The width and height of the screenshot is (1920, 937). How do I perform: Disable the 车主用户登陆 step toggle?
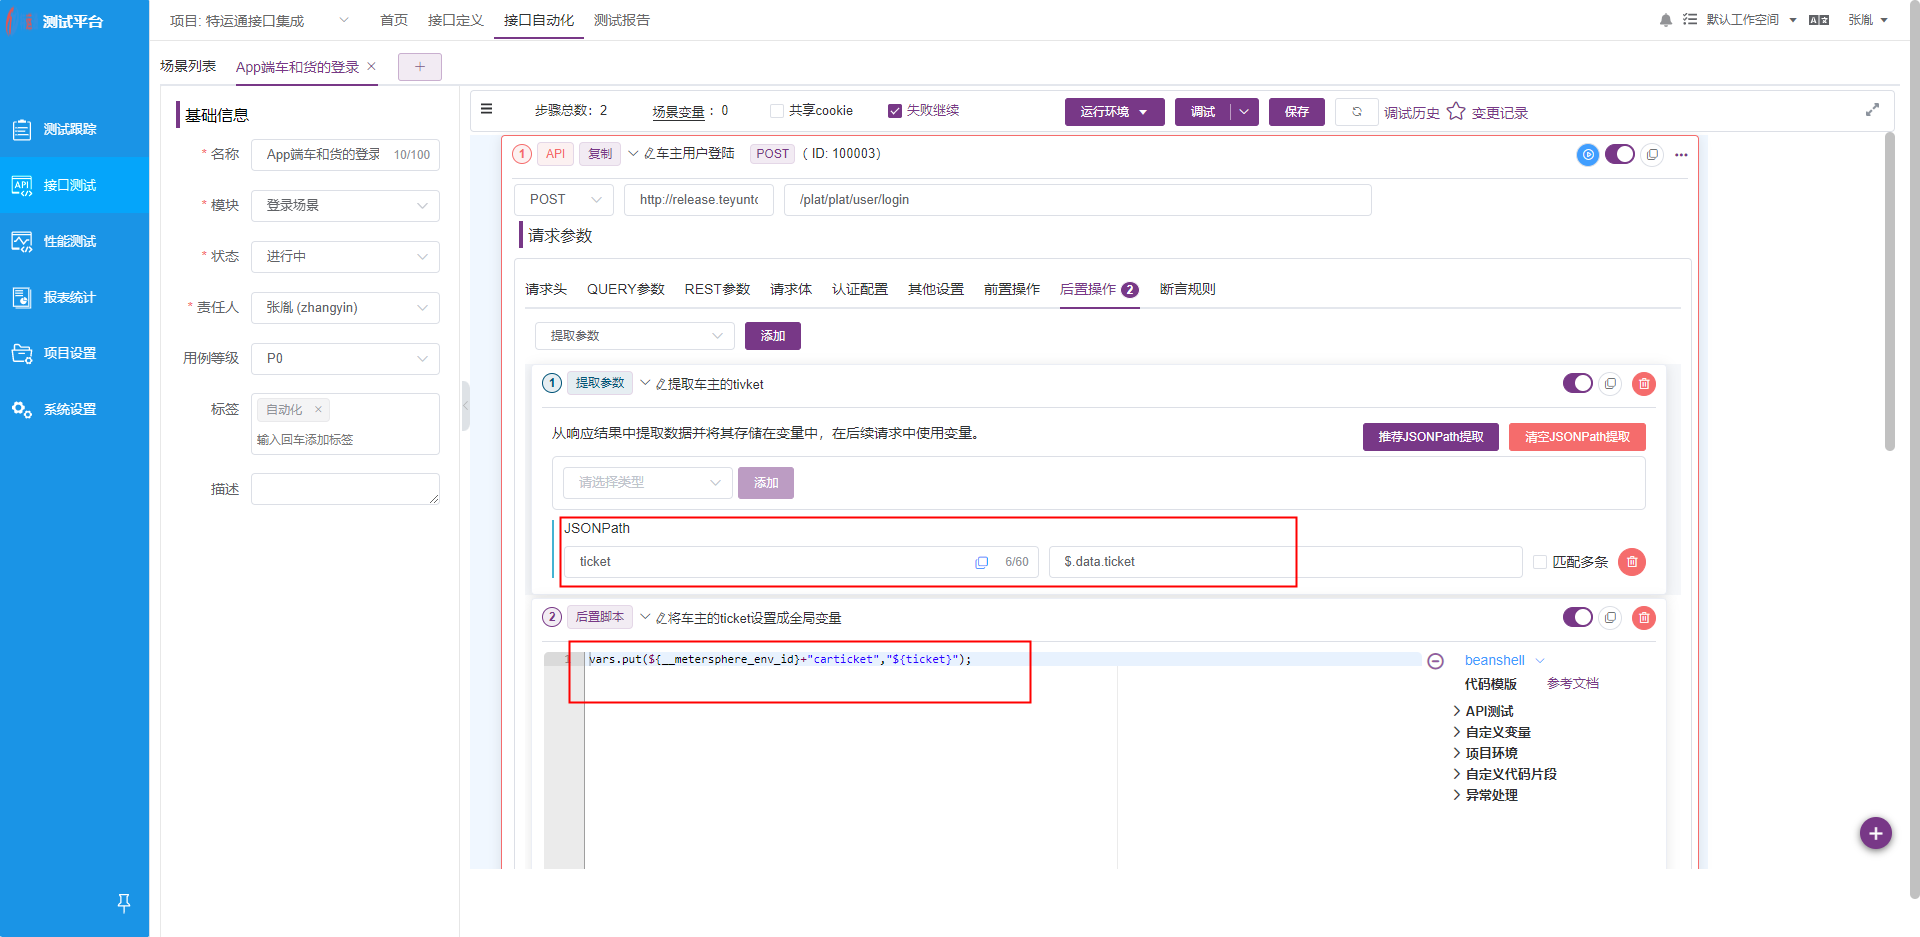pos(1620,154)
